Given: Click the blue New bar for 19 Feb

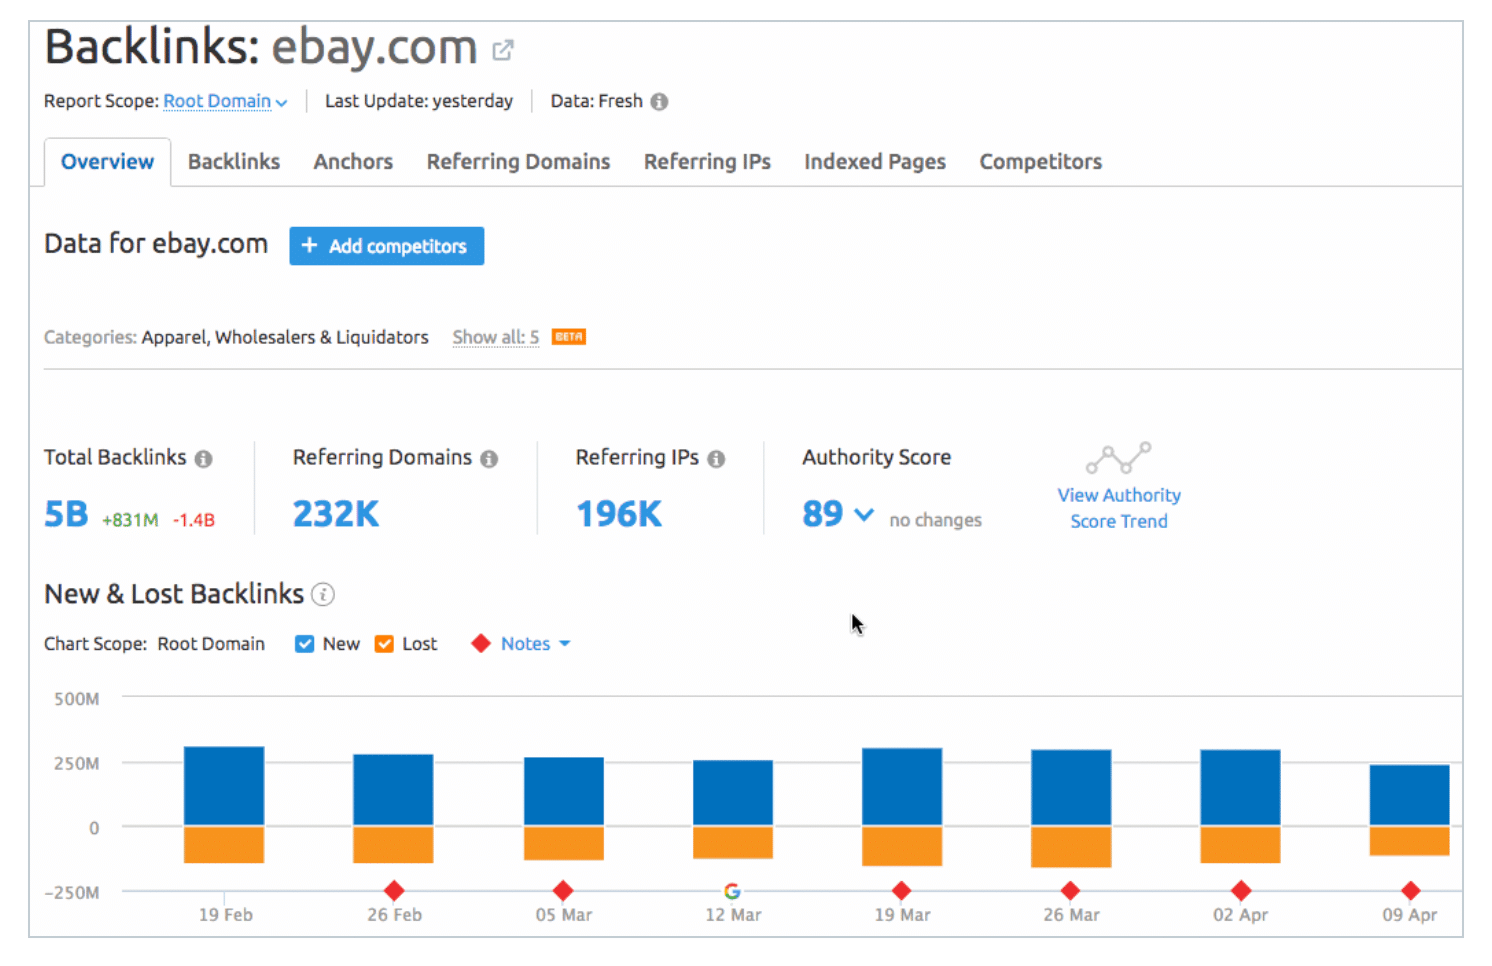Looking at the screenshot, I should pos(224,786).
